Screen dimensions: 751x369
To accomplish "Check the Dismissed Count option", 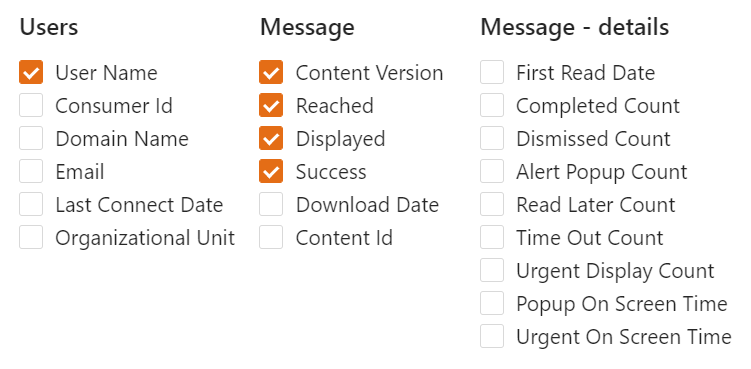I will (492, 138).
